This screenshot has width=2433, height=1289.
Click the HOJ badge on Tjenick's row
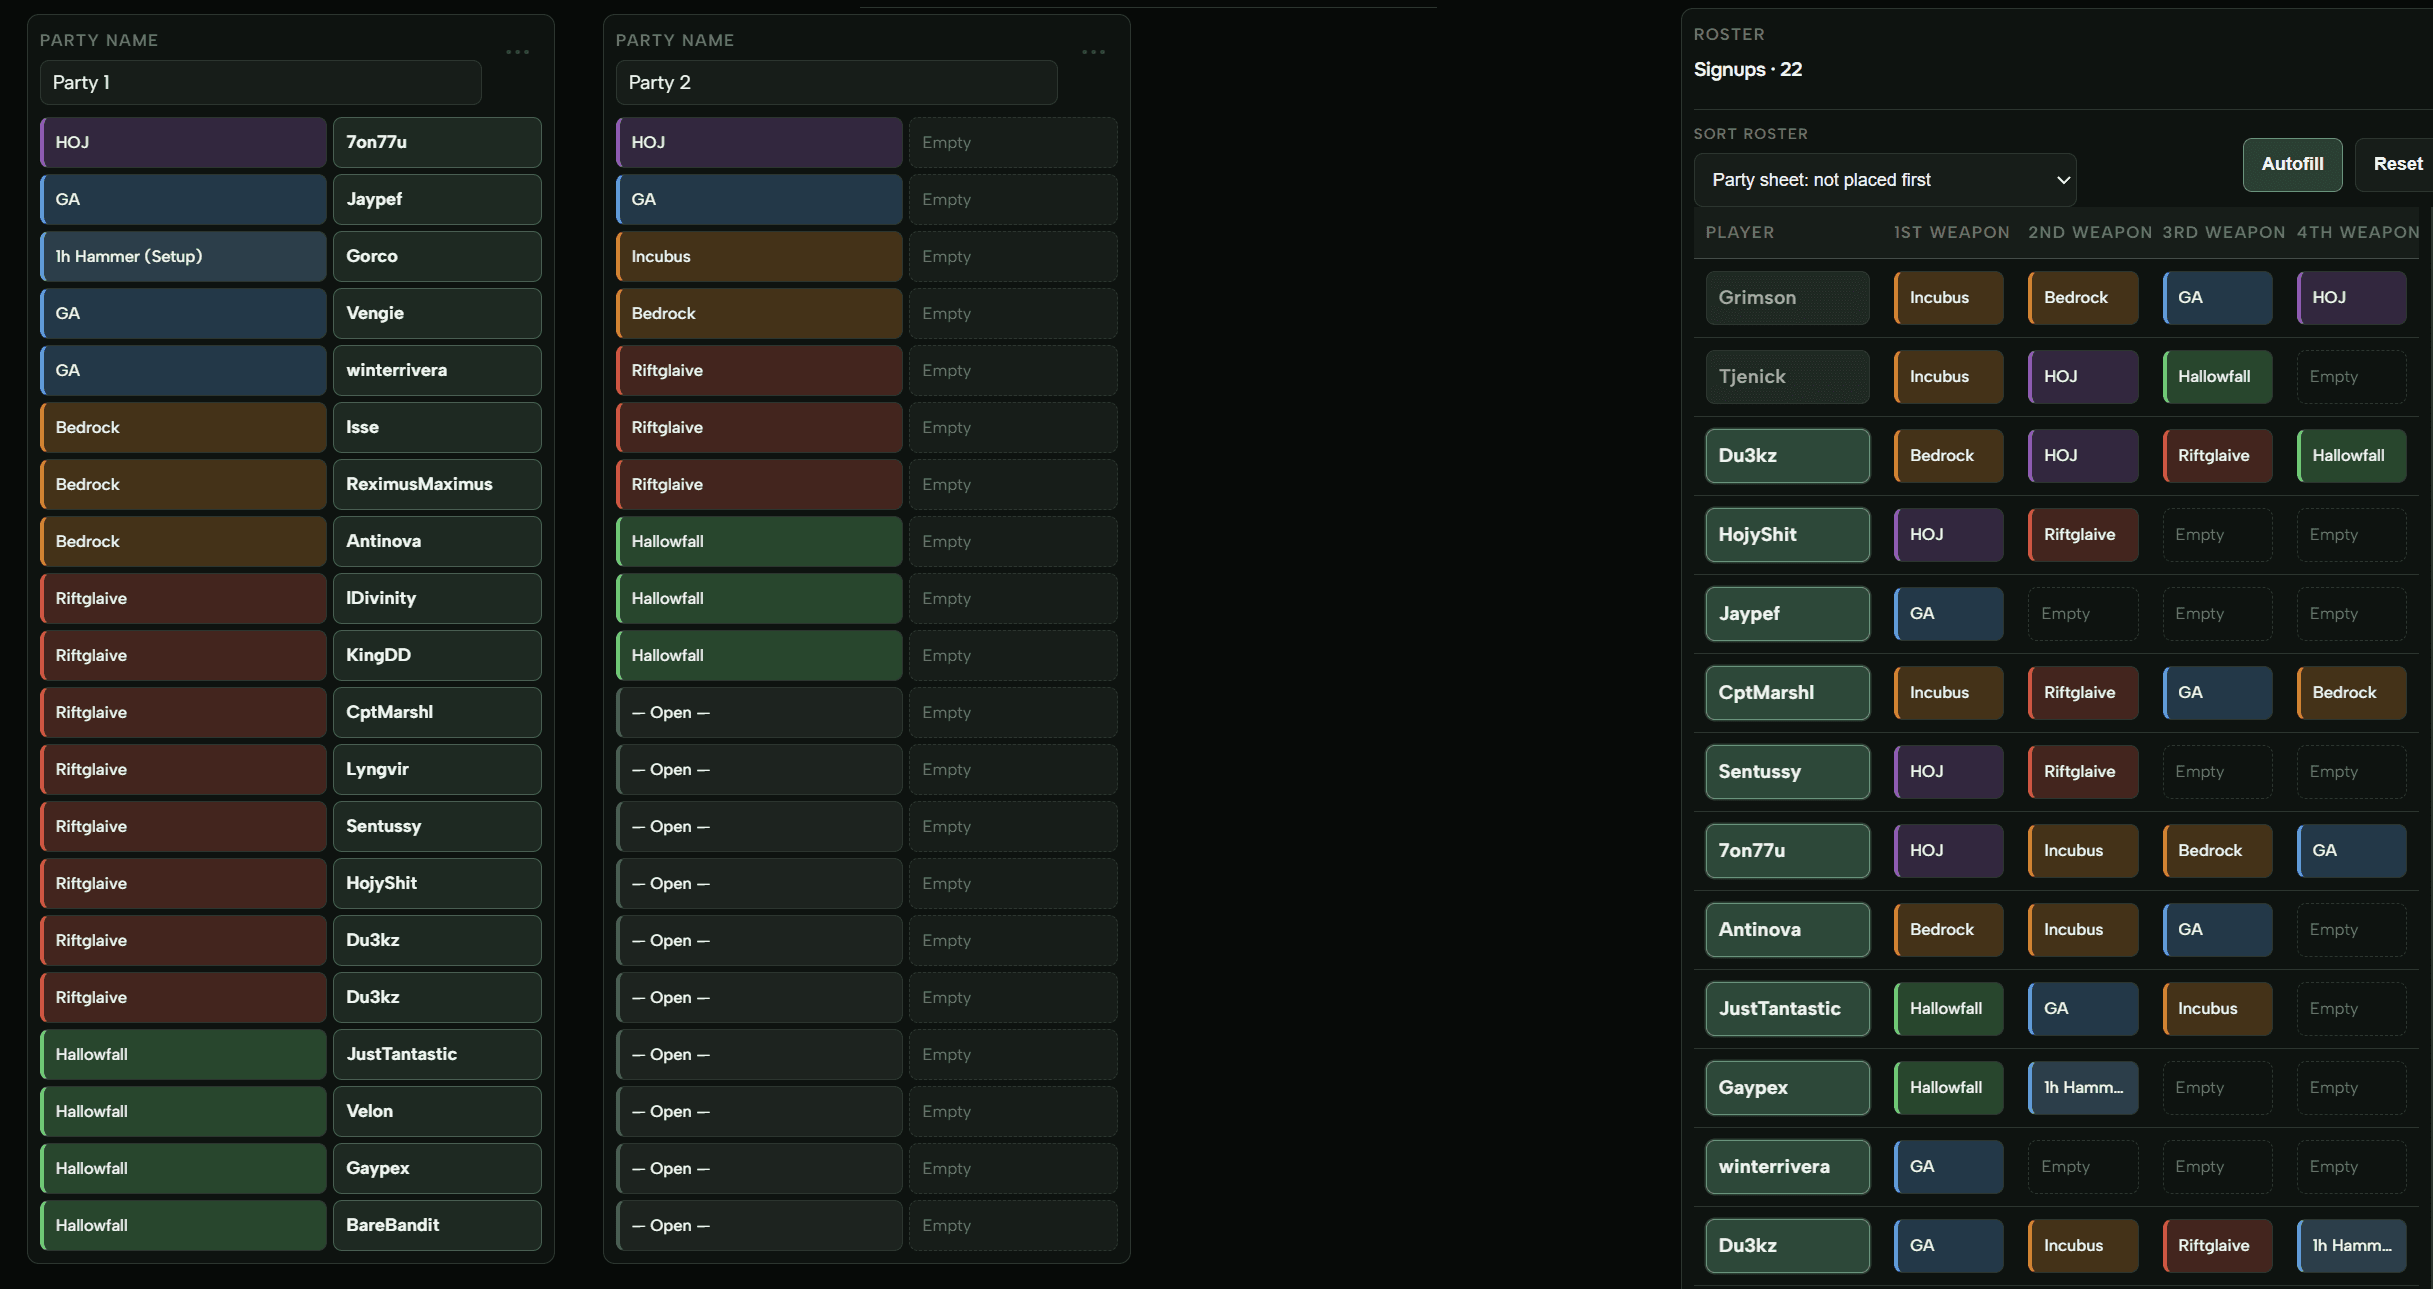pyautogui.click(x=2082, y=376)
